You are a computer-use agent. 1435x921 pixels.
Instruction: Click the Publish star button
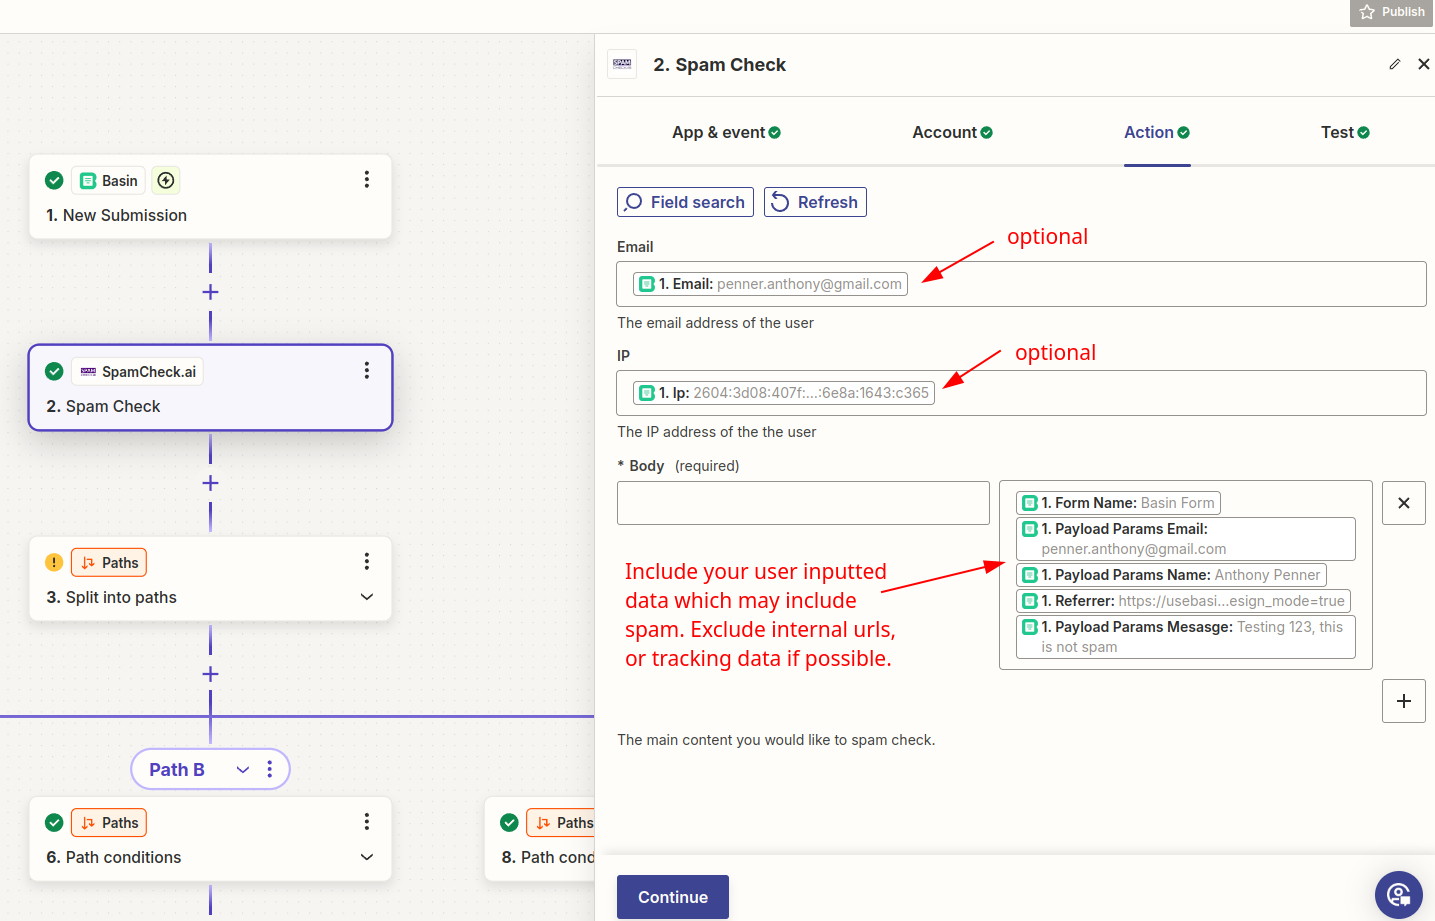[x=1391, y=12]
